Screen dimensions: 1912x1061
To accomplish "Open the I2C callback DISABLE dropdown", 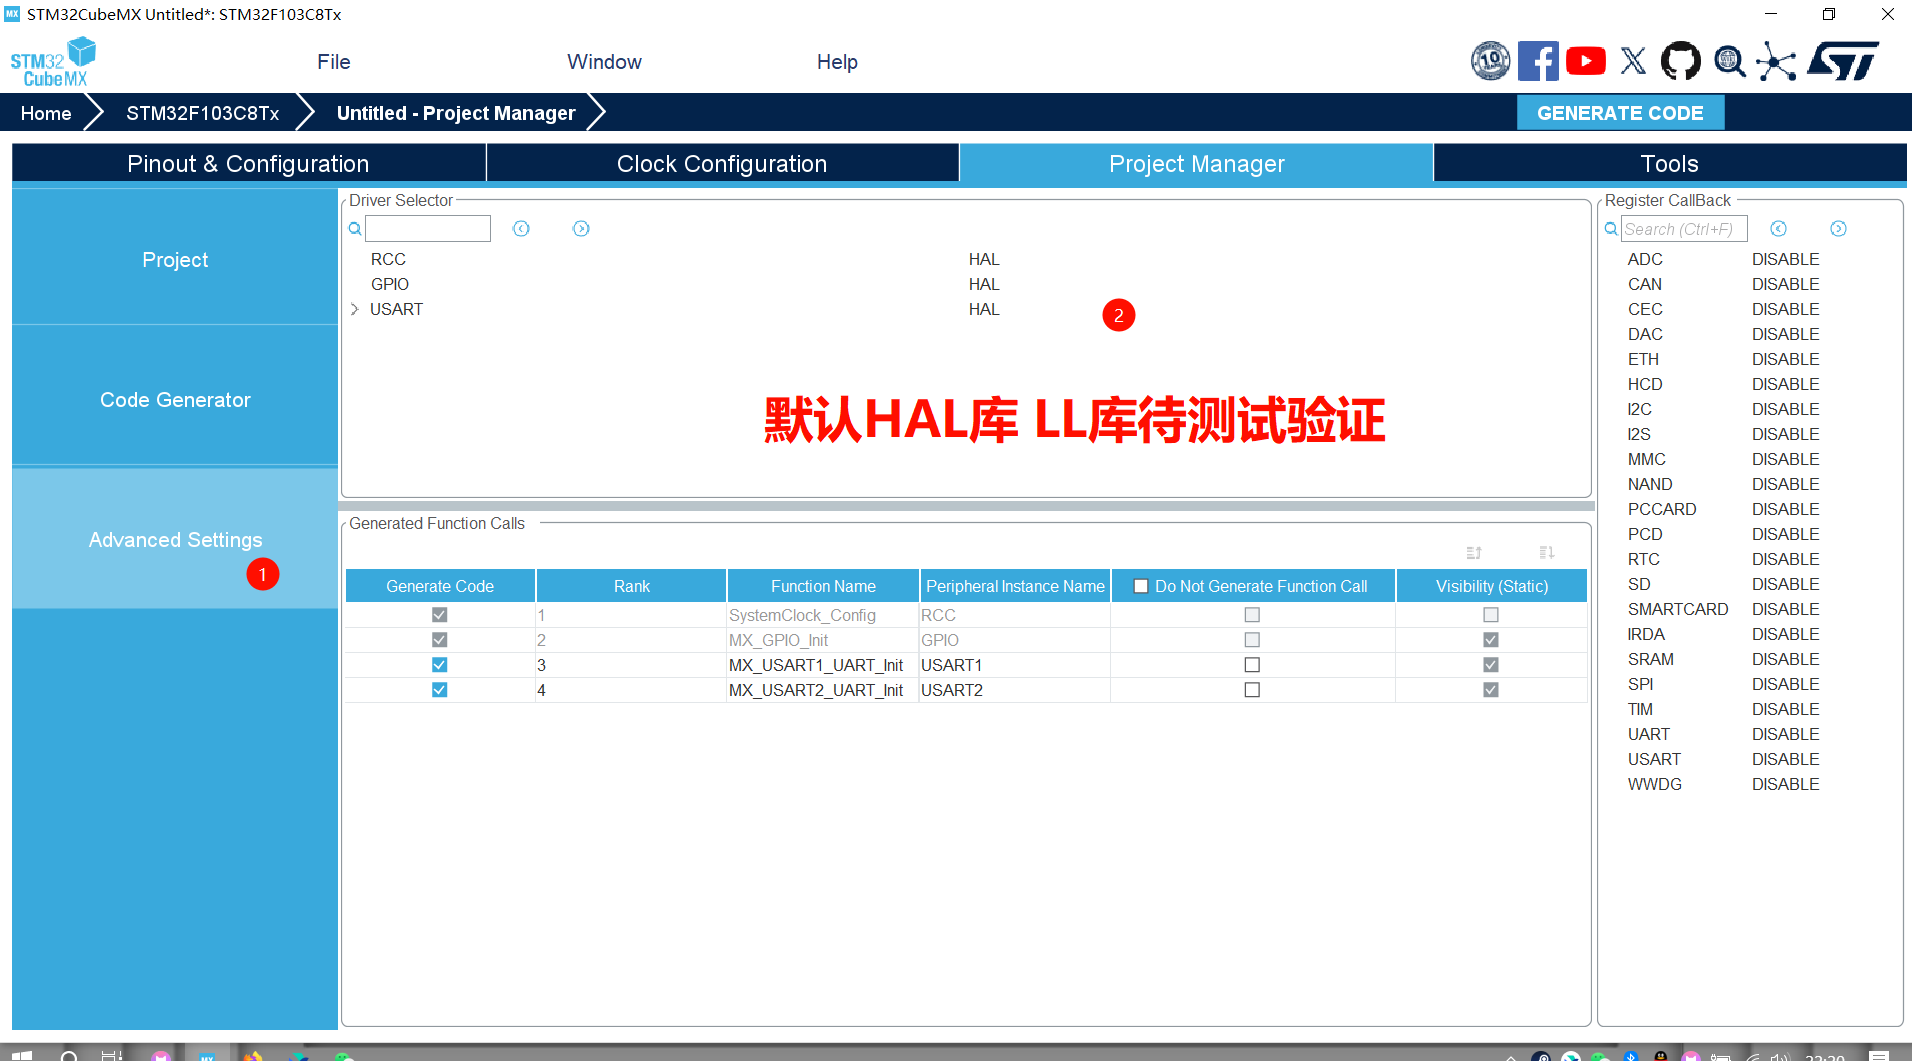I will coord(1785,410).
